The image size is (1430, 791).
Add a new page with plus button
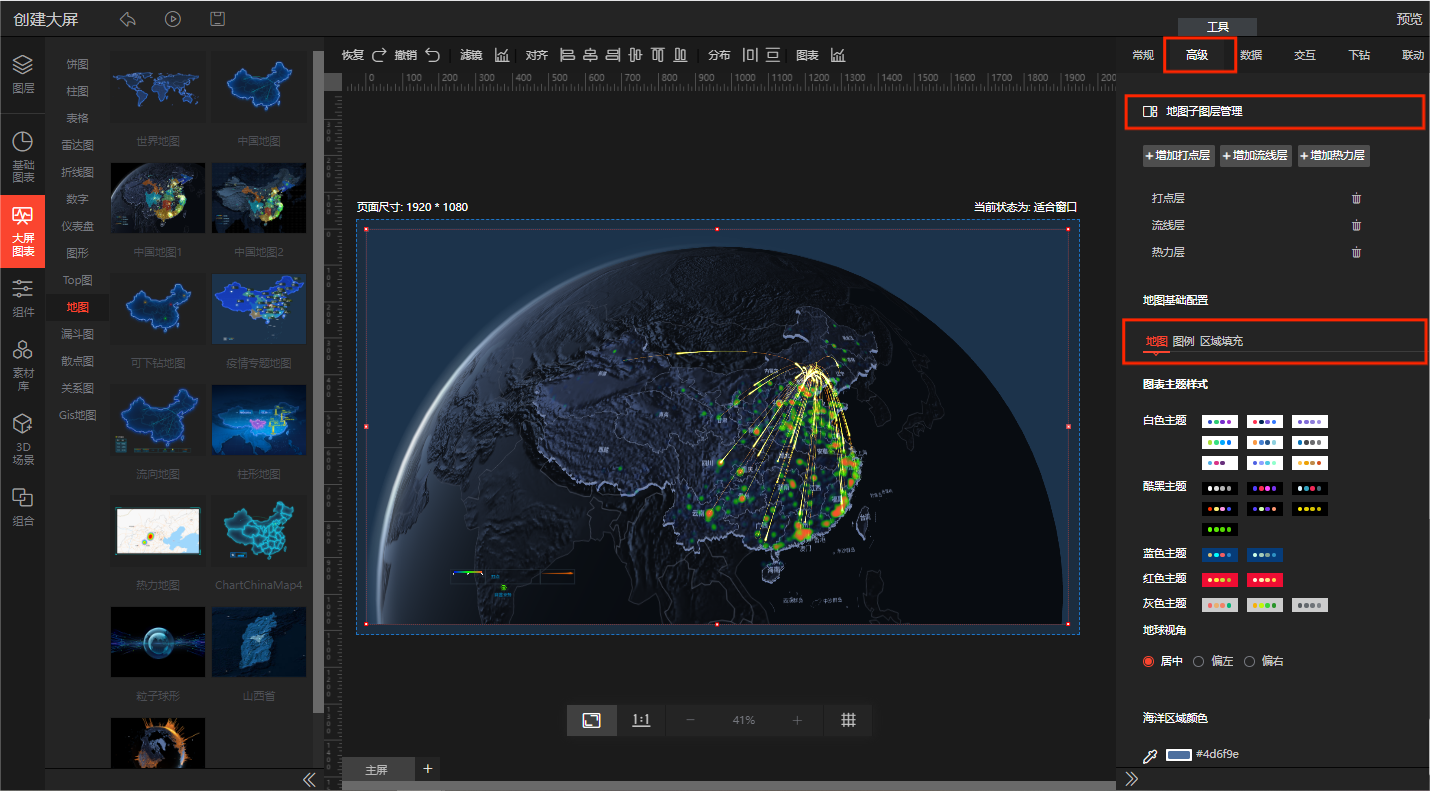click(x=428, y=769)
